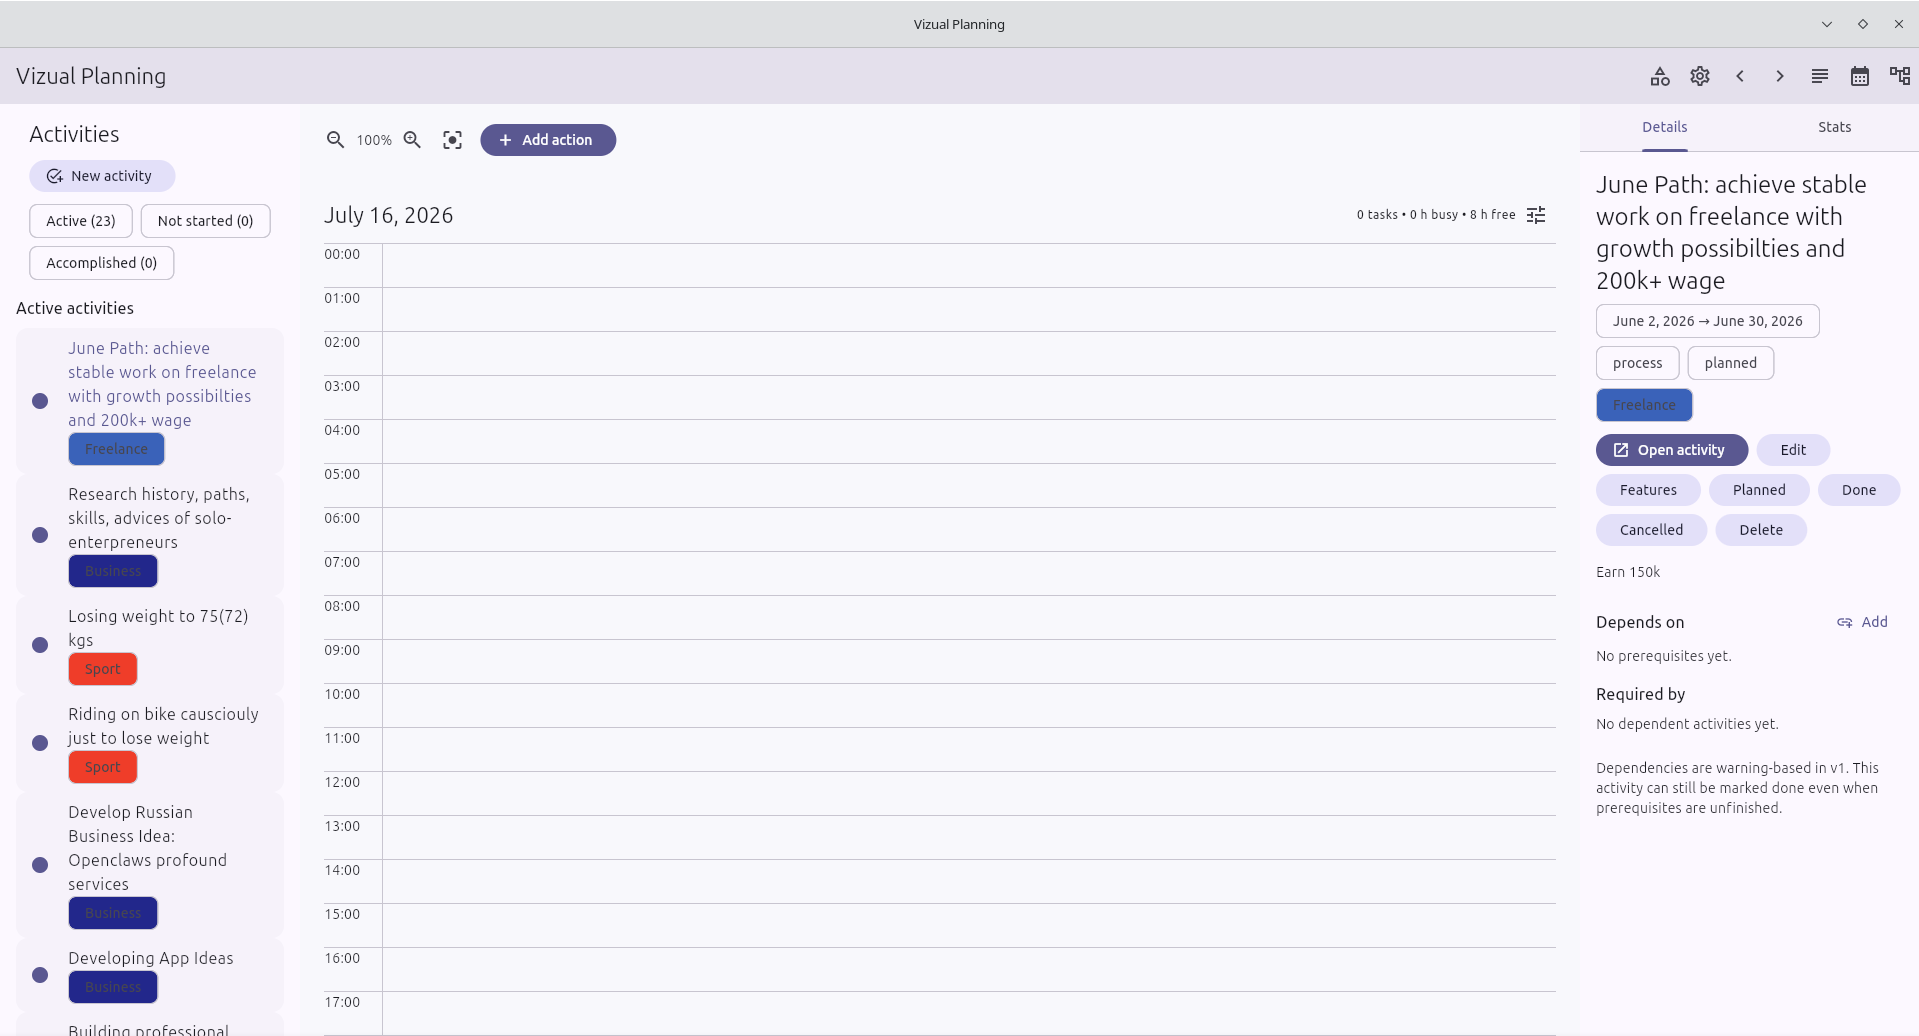The image size is (1919, 1036).
Task: Click the process tag chip
Action: click(1637, 363)
